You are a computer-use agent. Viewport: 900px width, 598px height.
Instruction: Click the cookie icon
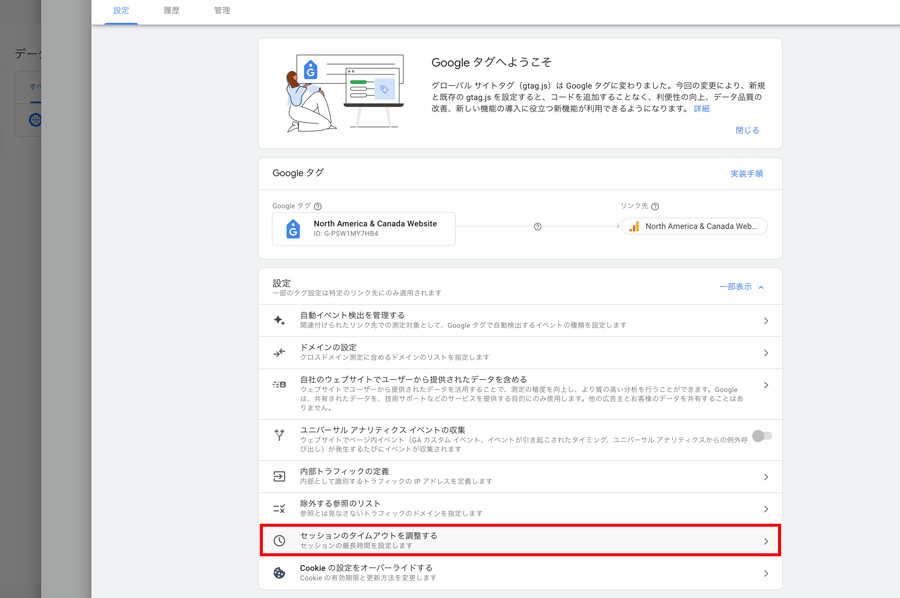click(279, 573)
